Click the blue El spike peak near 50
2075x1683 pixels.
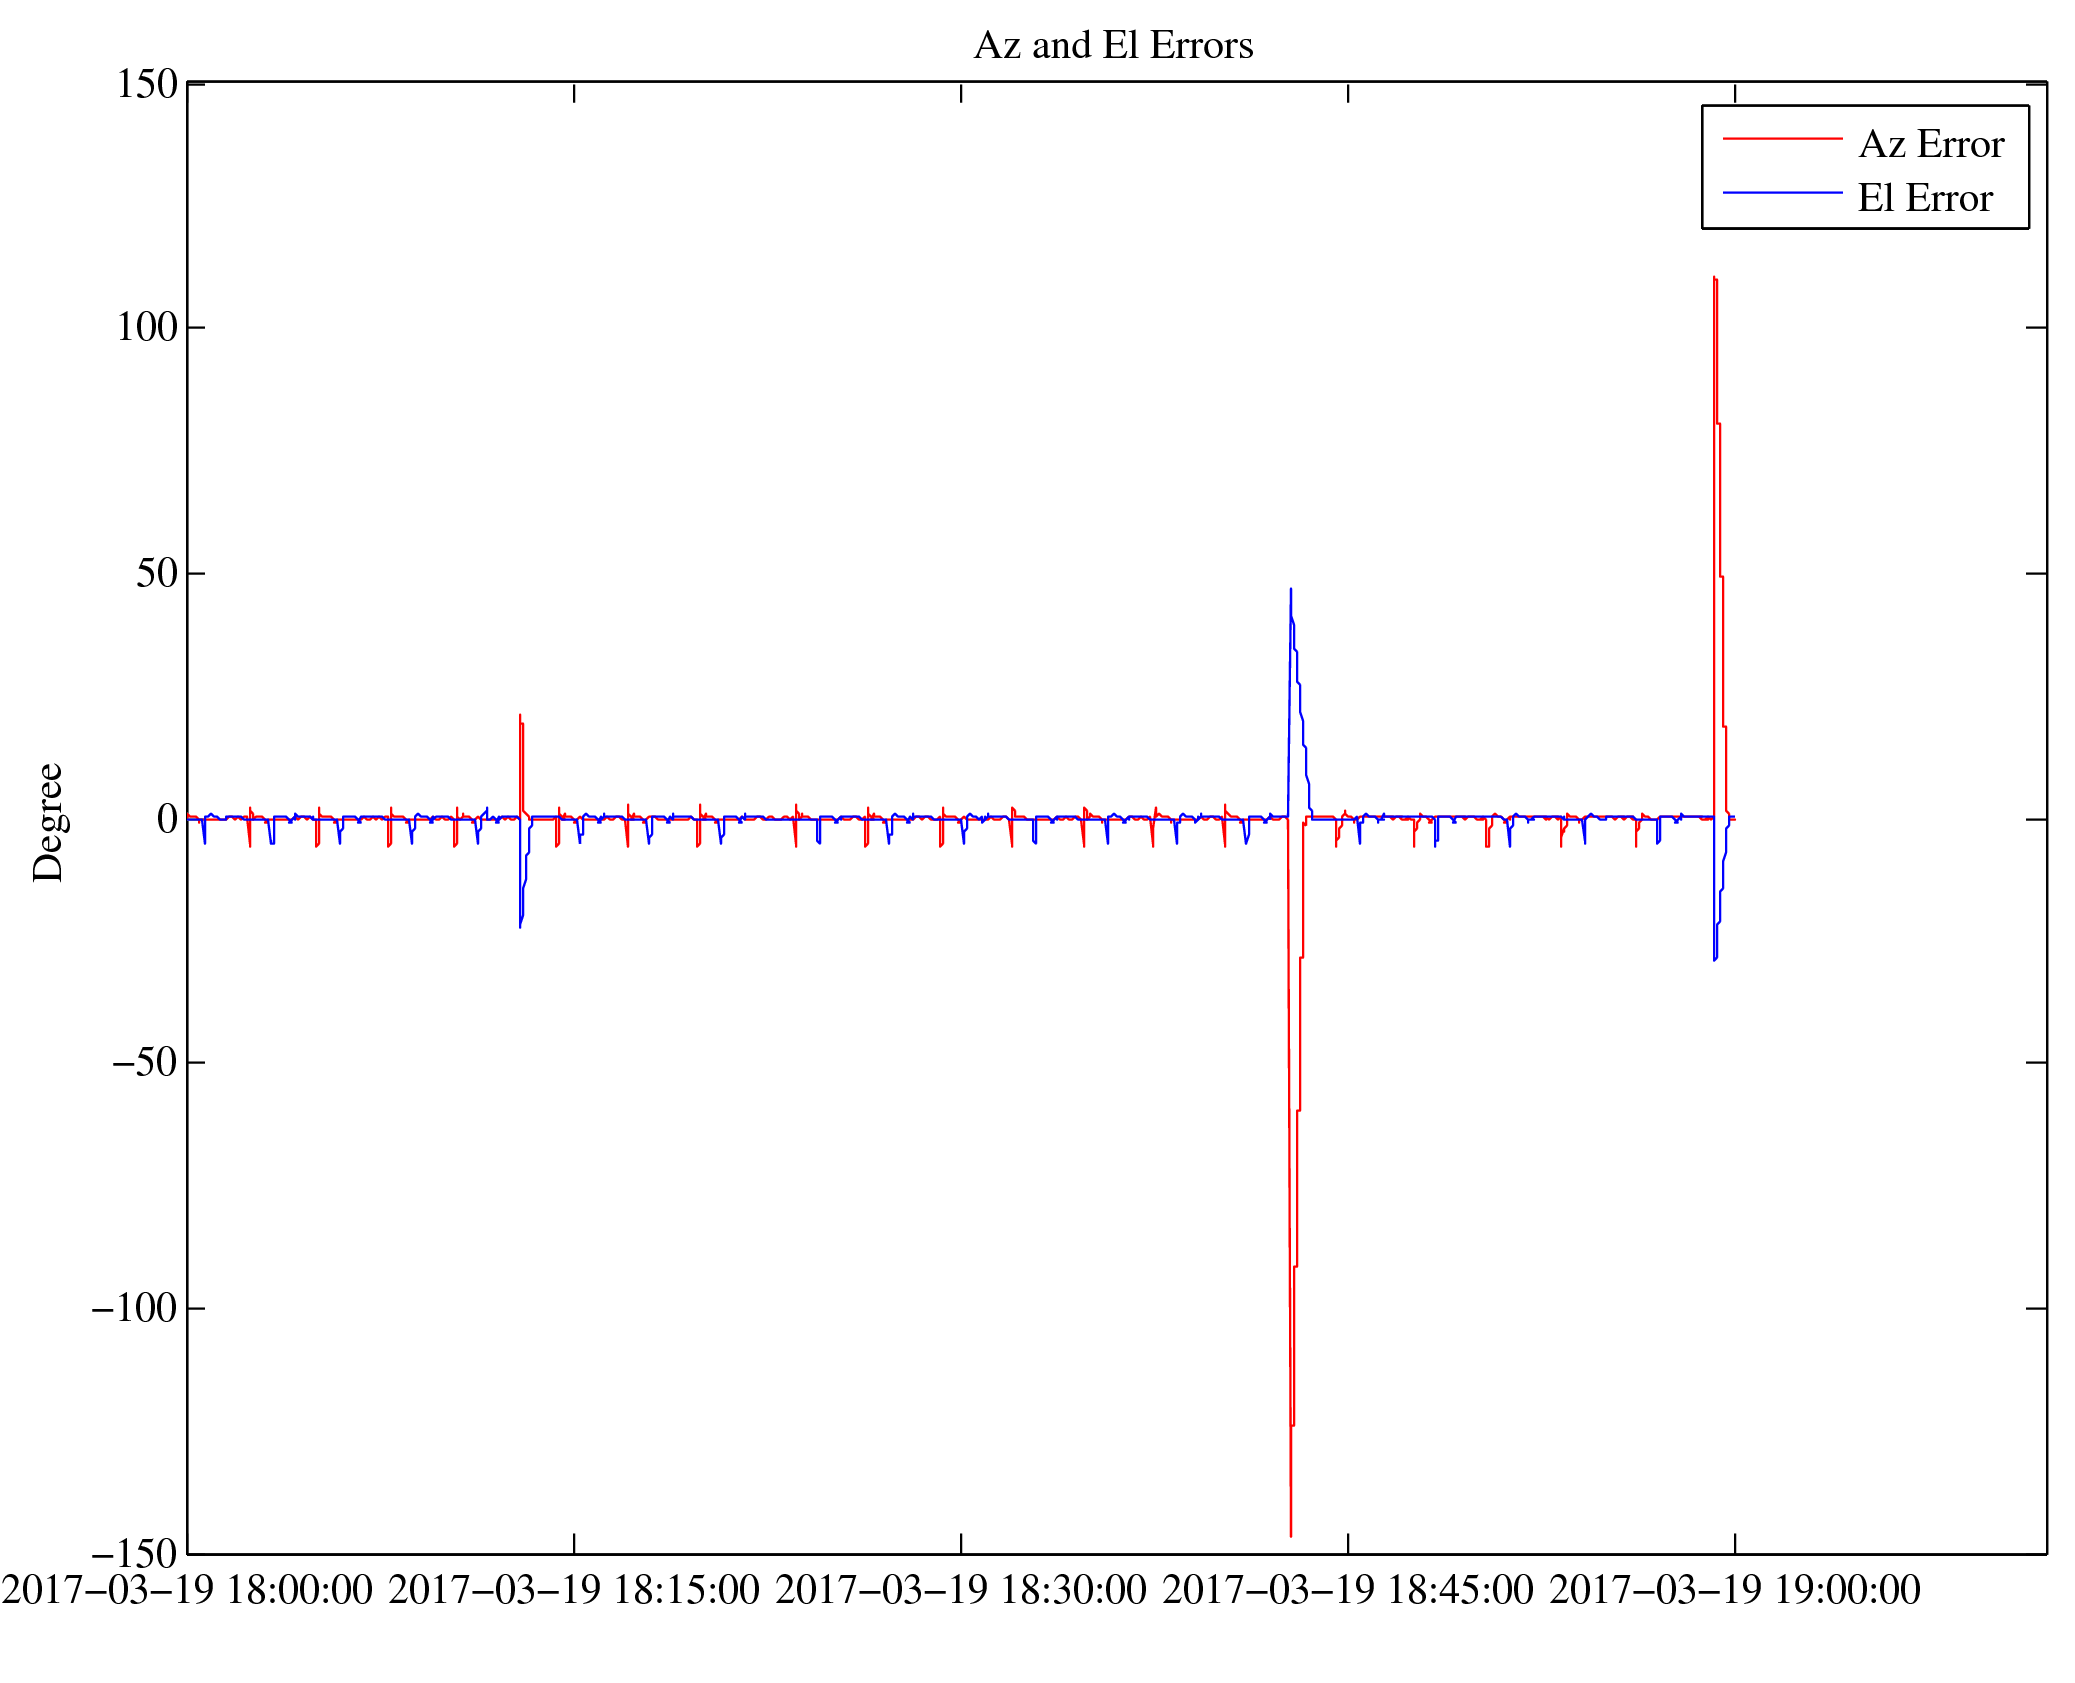tap(1291, 592)
